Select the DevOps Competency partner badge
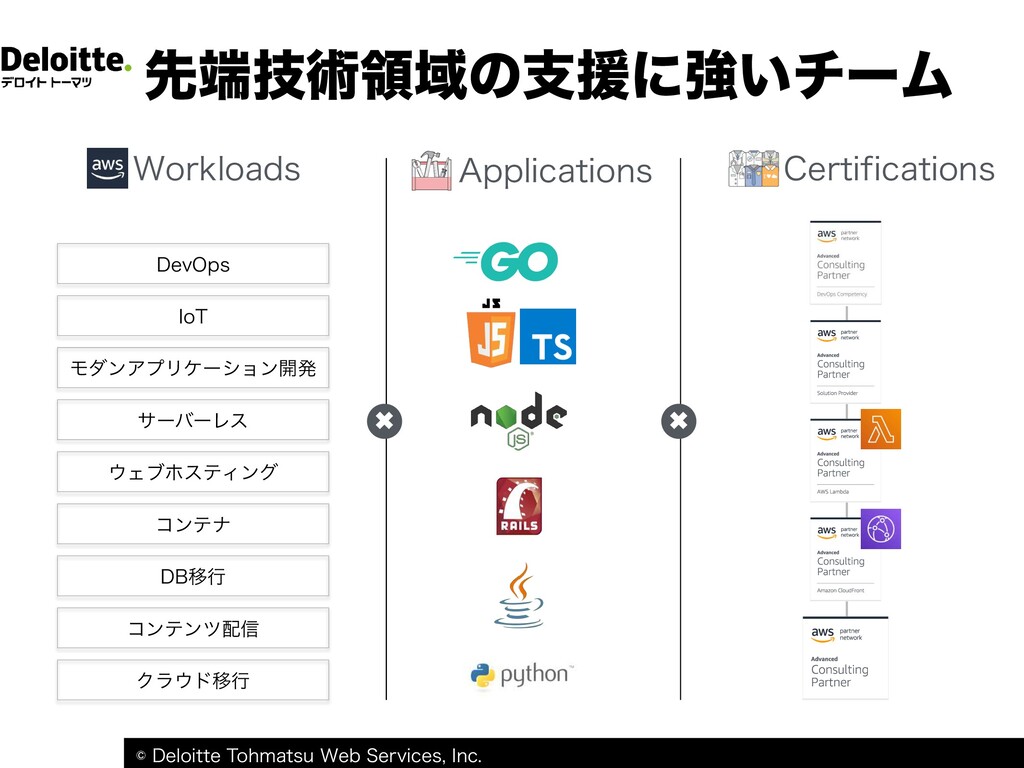Screen dimensions: 1024x768 click(x=846, y=263)
